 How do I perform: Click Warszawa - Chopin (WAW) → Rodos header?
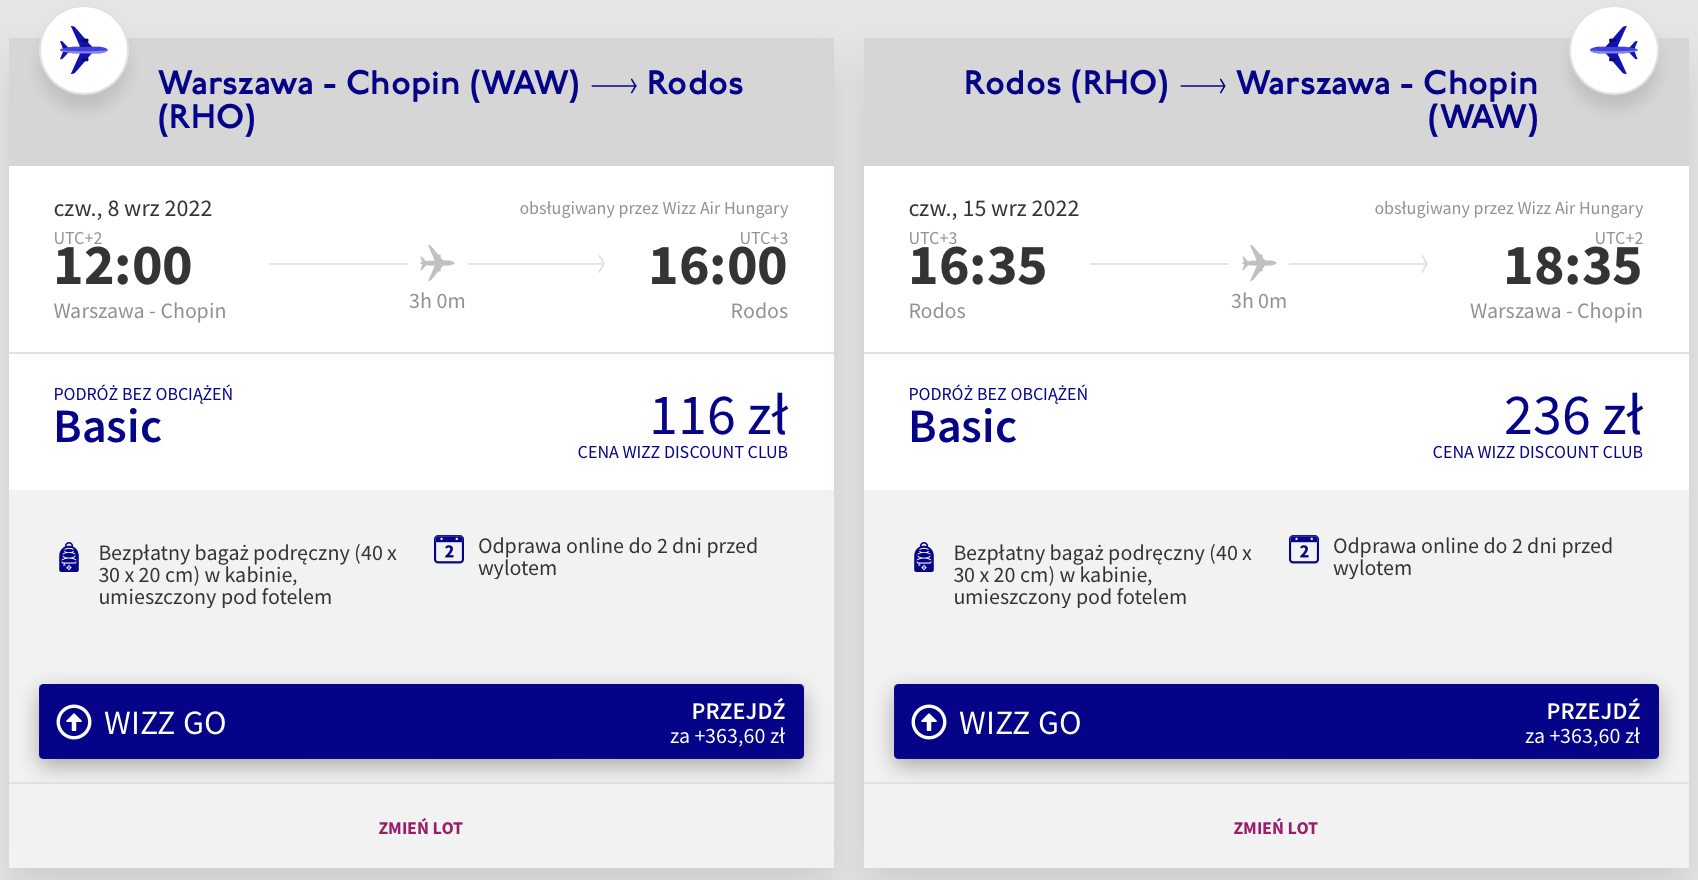(x=450, y=100)
